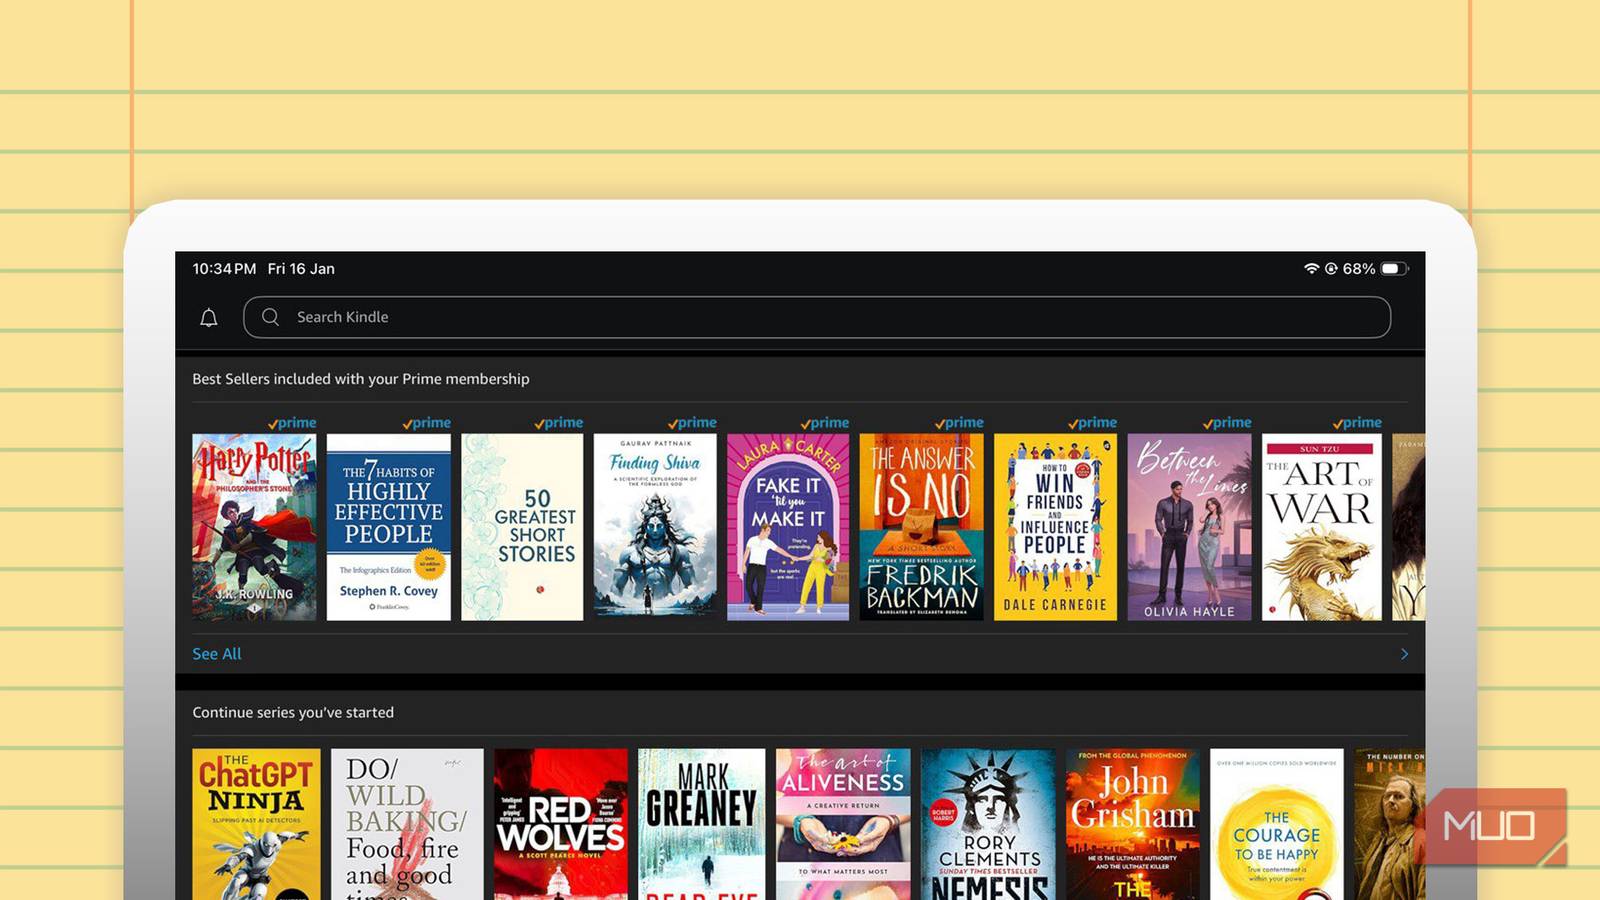Click the battery icon showing 68%

pos(1391,268)
